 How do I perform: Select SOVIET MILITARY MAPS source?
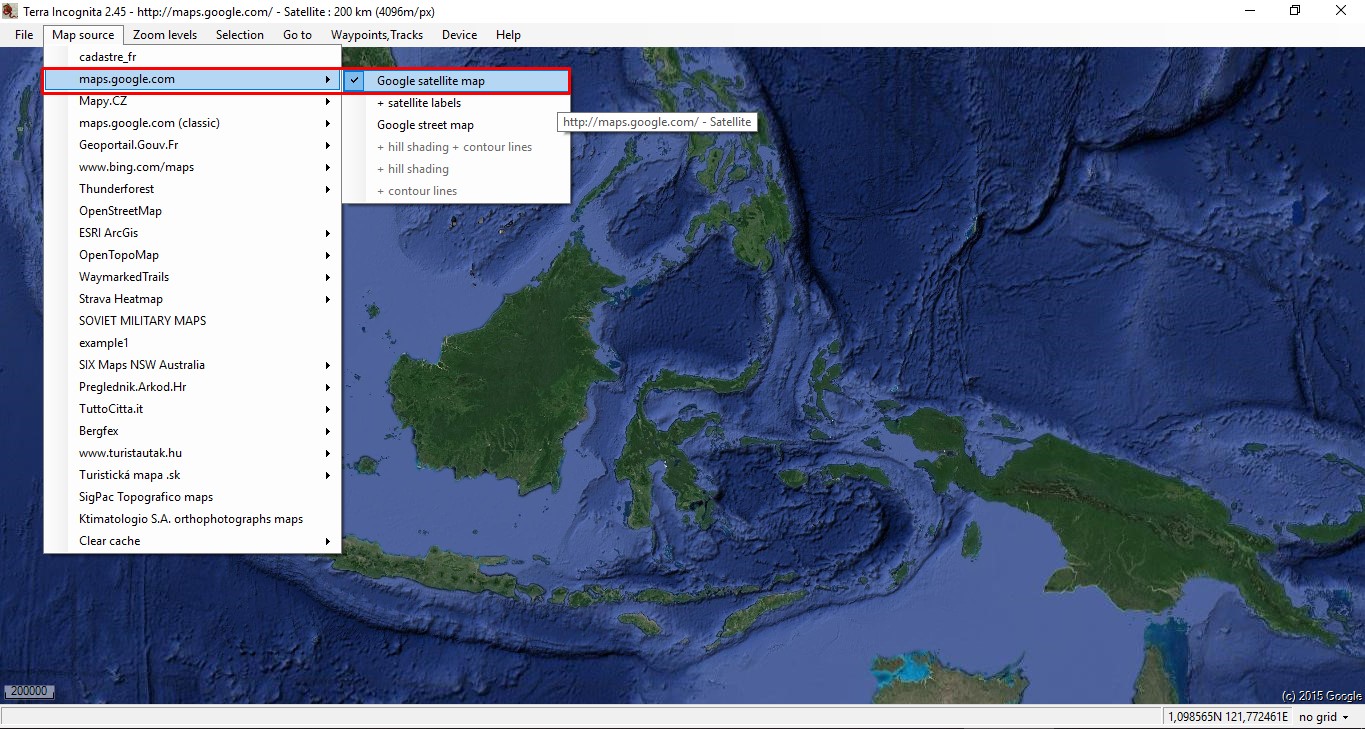(142, 321)
